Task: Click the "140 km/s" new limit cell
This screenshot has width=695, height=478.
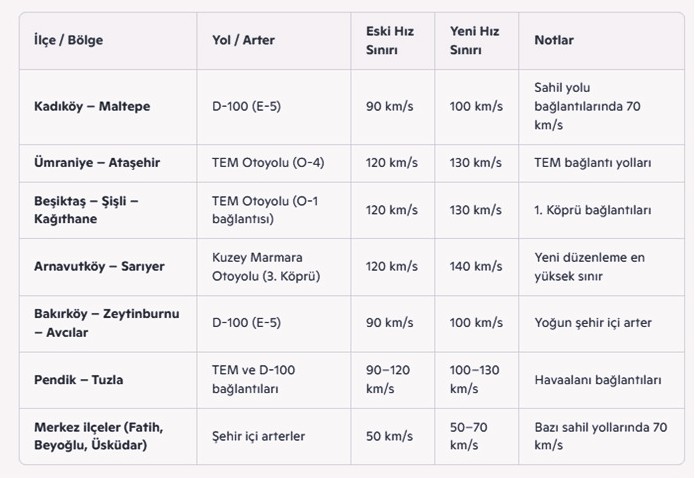Action: (476, 266)
